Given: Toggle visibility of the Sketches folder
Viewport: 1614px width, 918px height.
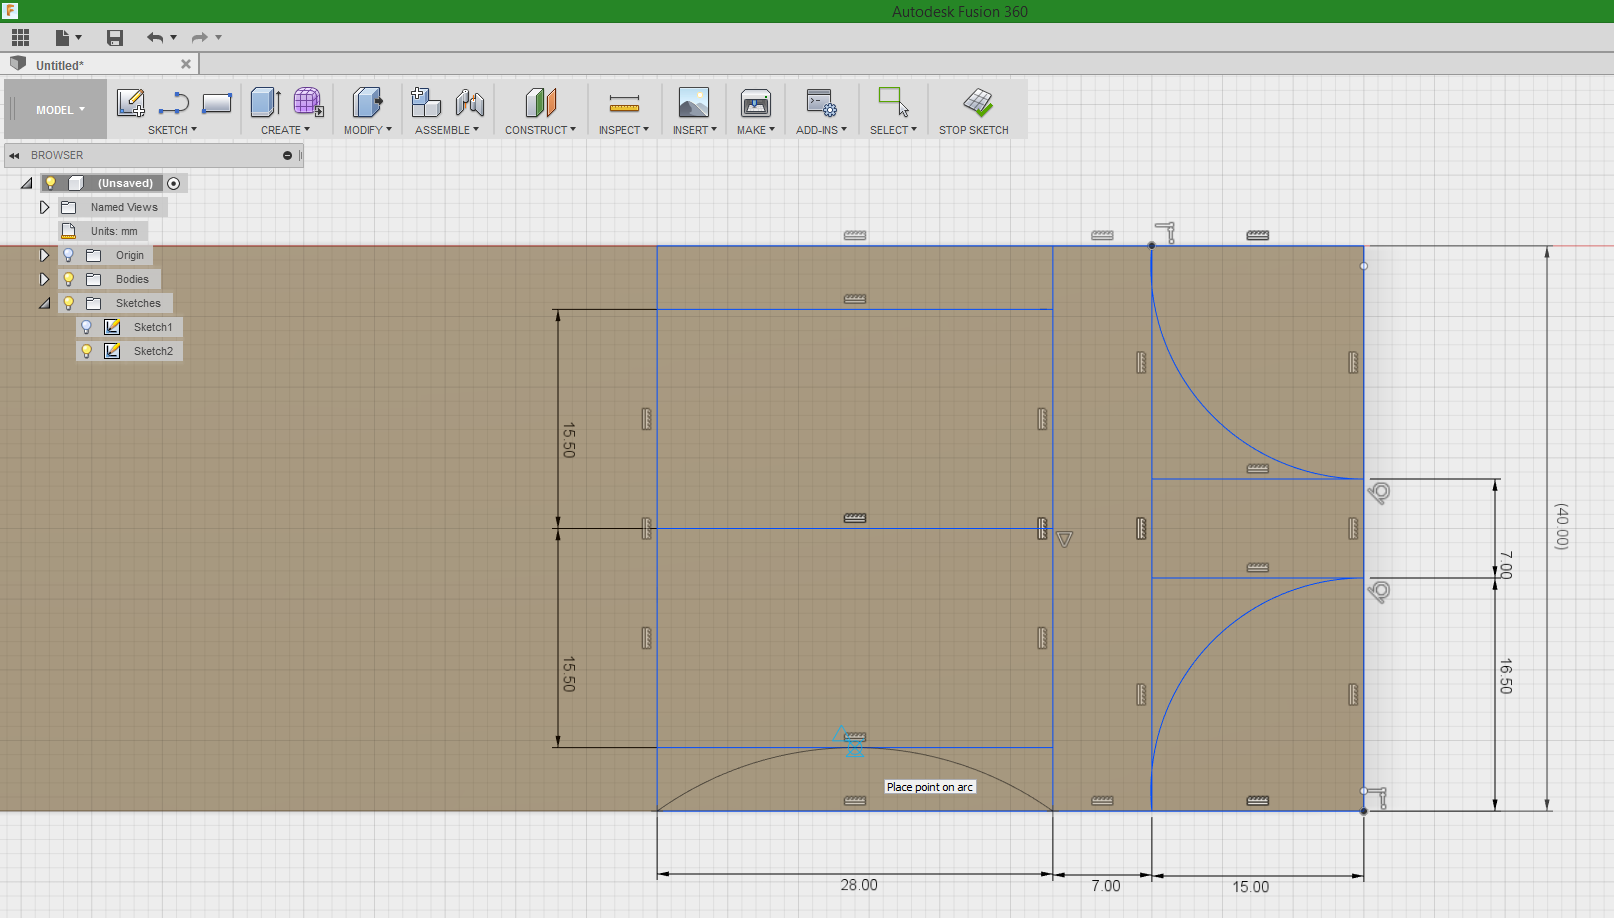Looking at the screenshot, I should pyautogui.click(x=69, y=303).
